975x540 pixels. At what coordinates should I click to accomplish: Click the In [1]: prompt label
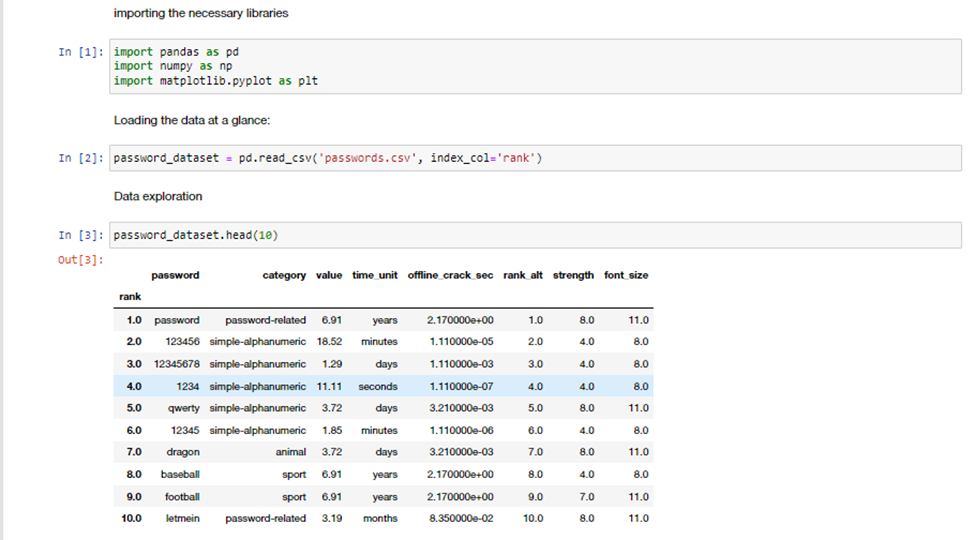pyautogui.click(x=81, y=52)
